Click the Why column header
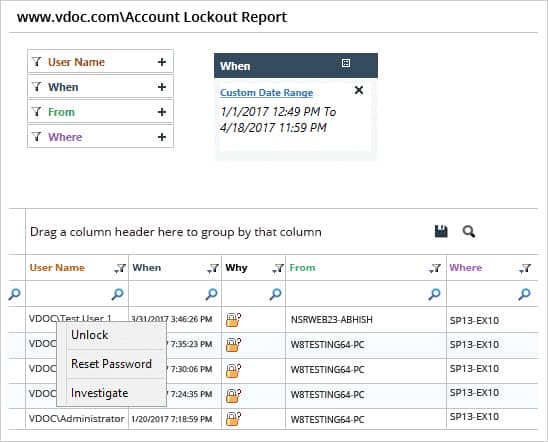Image resolution: width=548 pixels, height=442 pixels. coord(236,268)
